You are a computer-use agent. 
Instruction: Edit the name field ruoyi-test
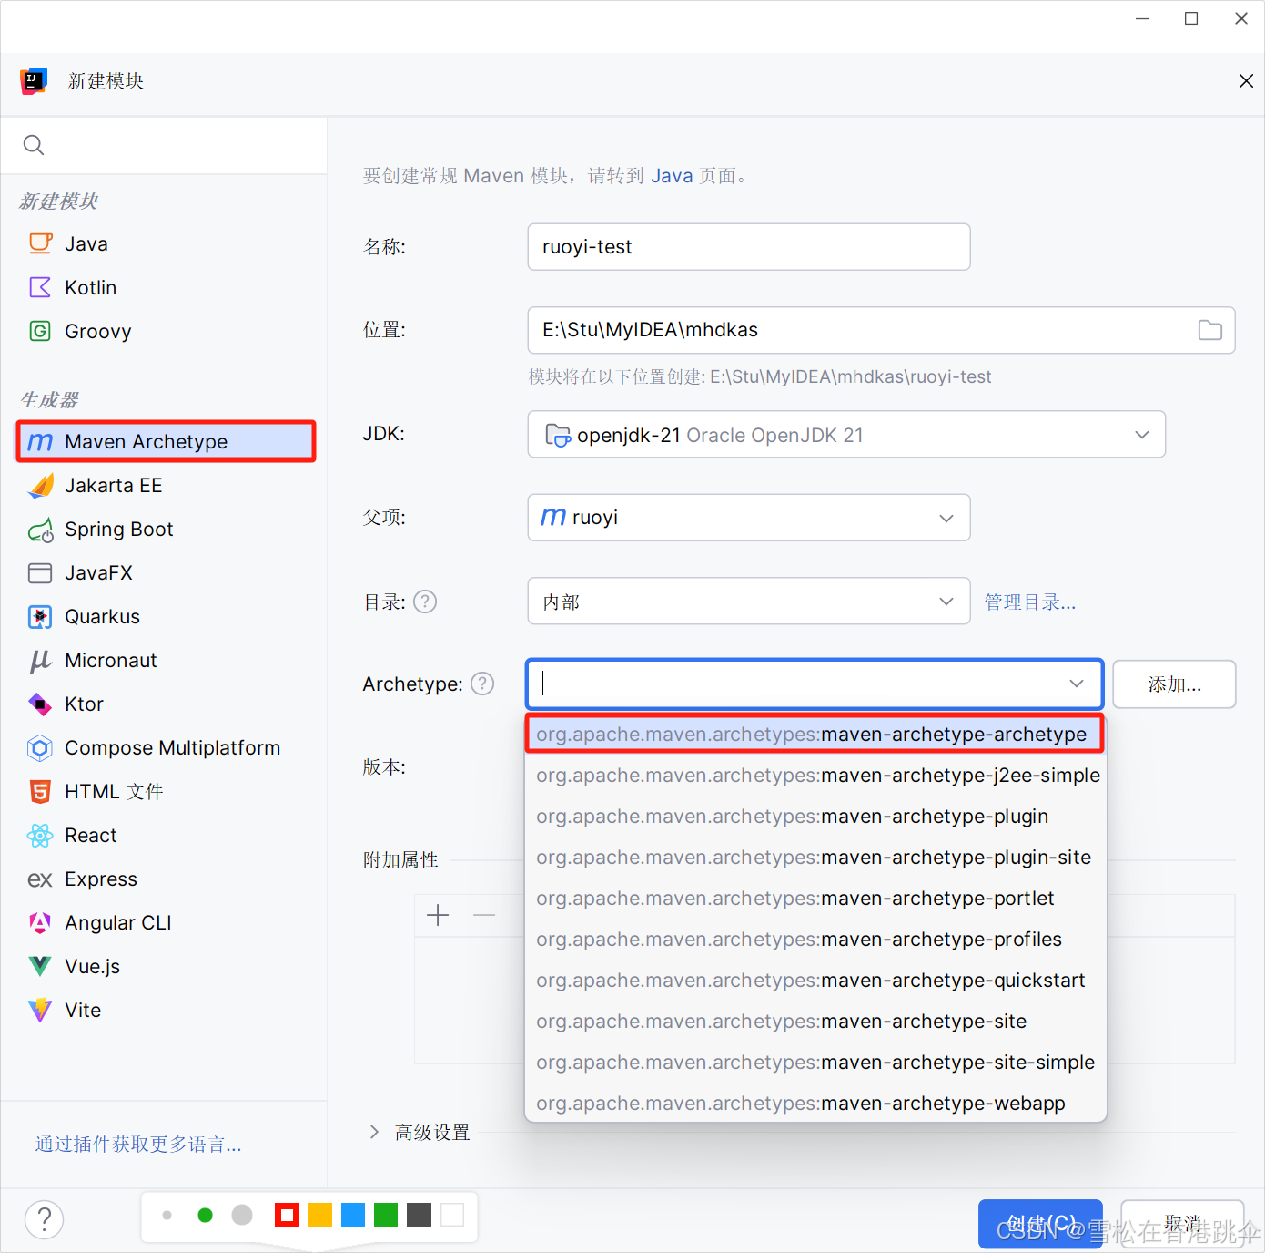748,246
